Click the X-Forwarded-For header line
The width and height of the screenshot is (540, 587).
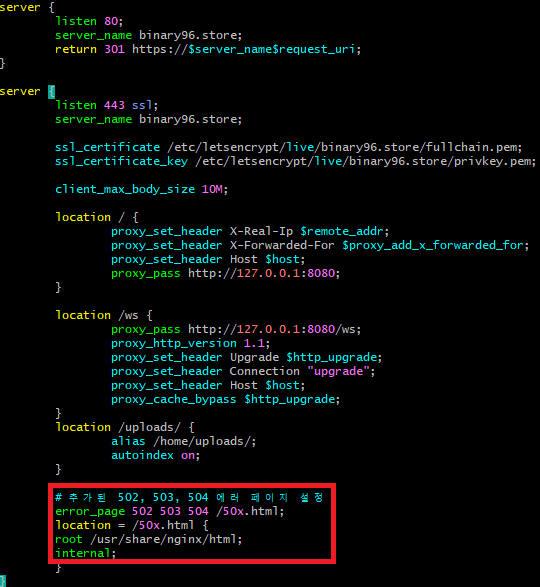pos(320,245)
